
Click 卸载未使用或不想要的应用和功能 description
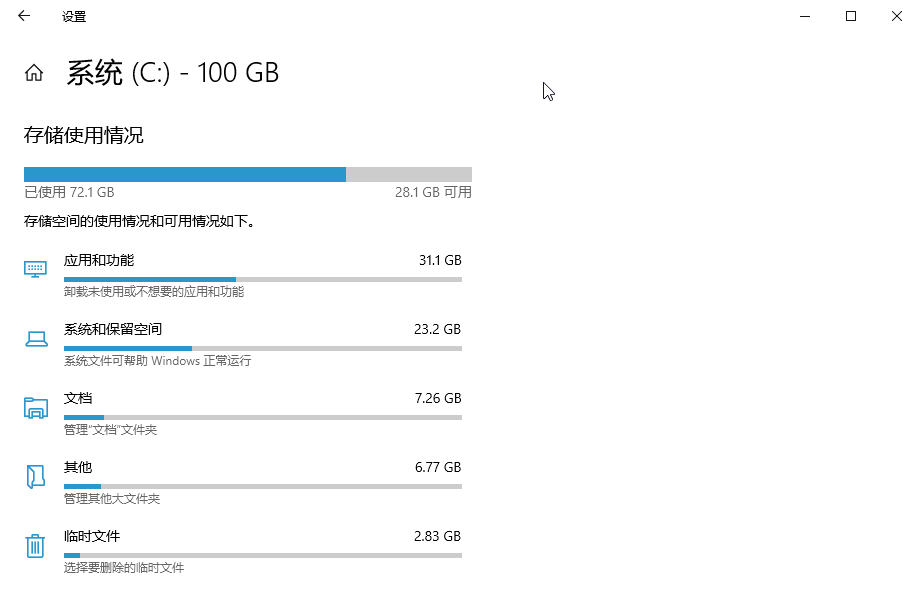tap(154, 292)
